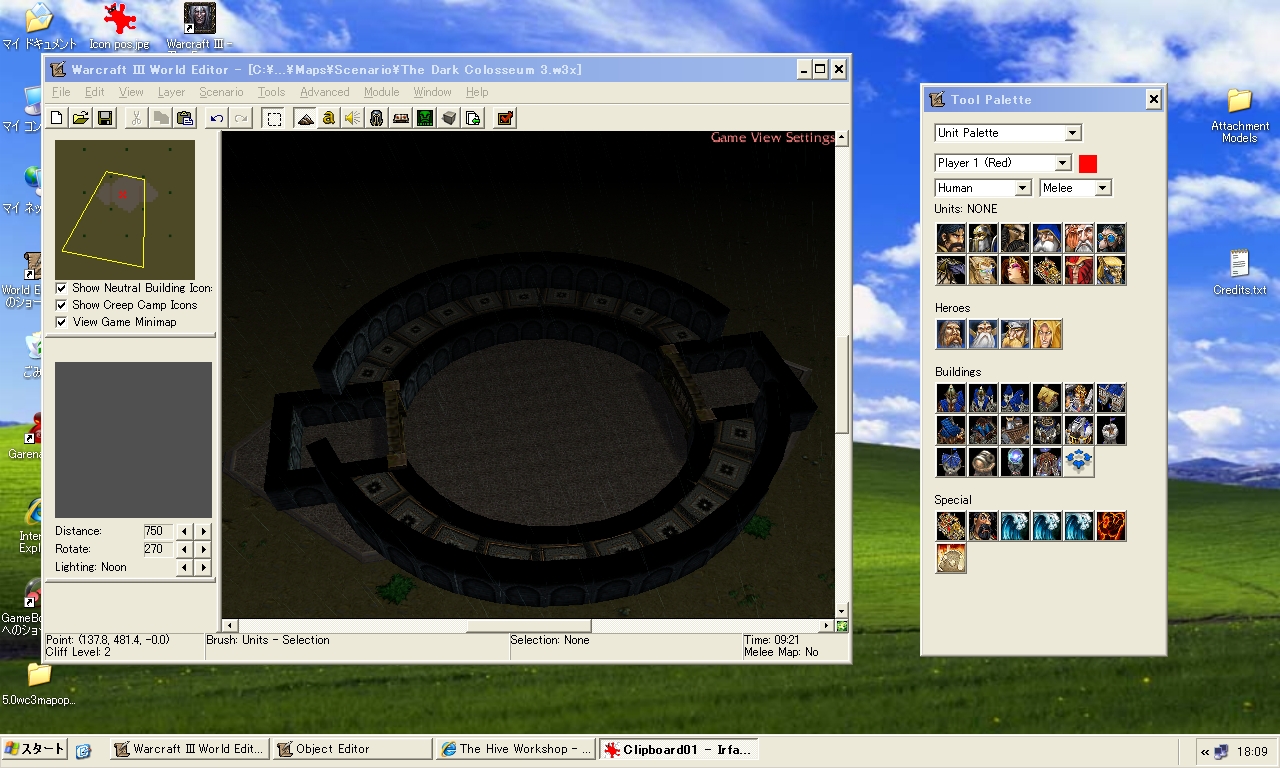The height and width of the screenshot is (768, 1280).
Task: Select the Blood Mage hero icon
Action: coord(1047,334)
